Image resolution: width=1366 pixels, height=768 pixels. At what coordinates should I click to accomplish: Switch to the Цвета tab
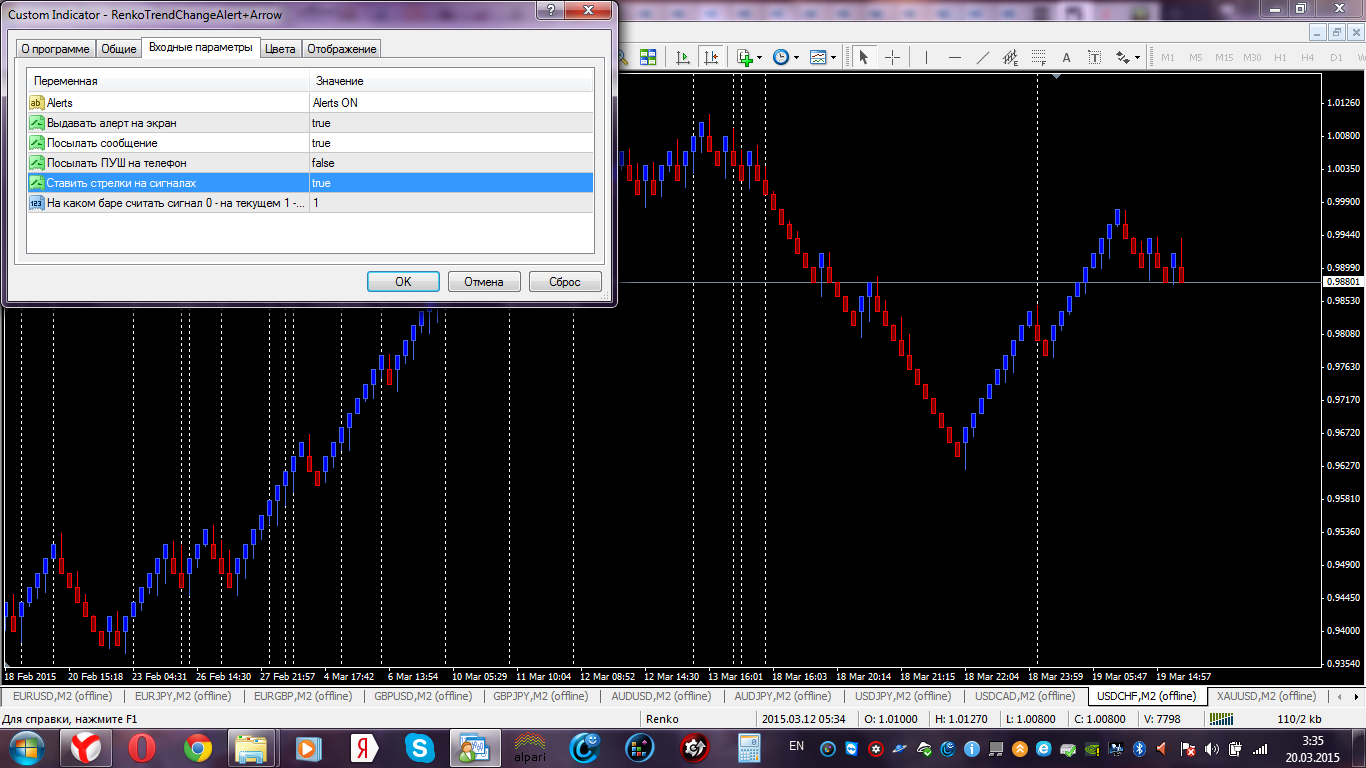281,49
